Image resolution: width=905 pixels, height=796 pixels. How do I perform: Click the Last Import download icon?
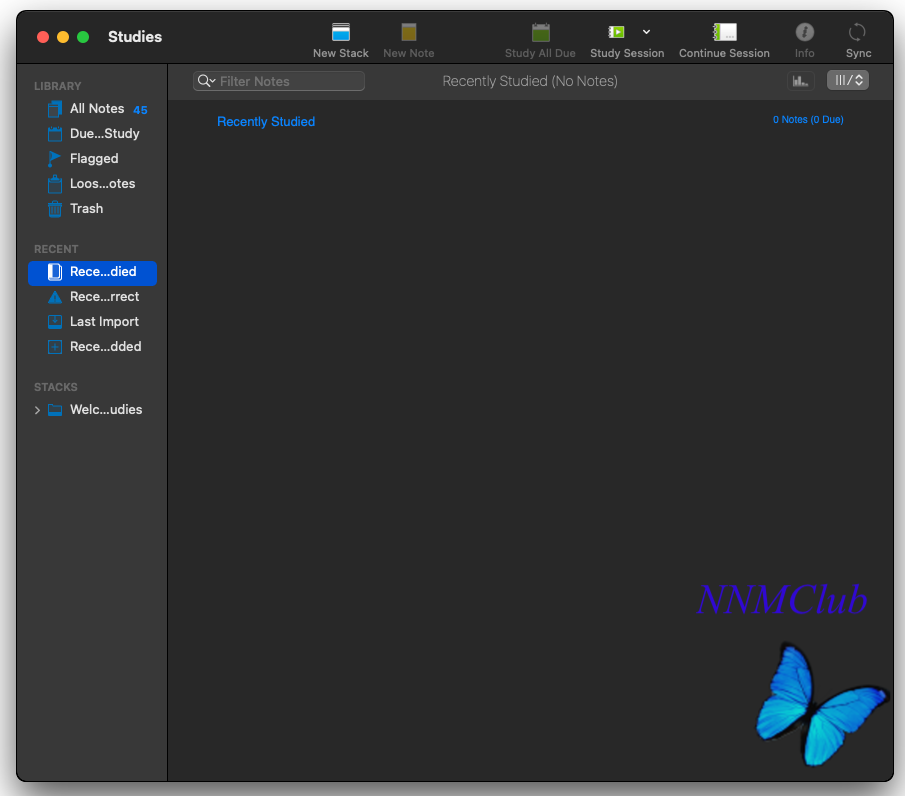[55, 322]
